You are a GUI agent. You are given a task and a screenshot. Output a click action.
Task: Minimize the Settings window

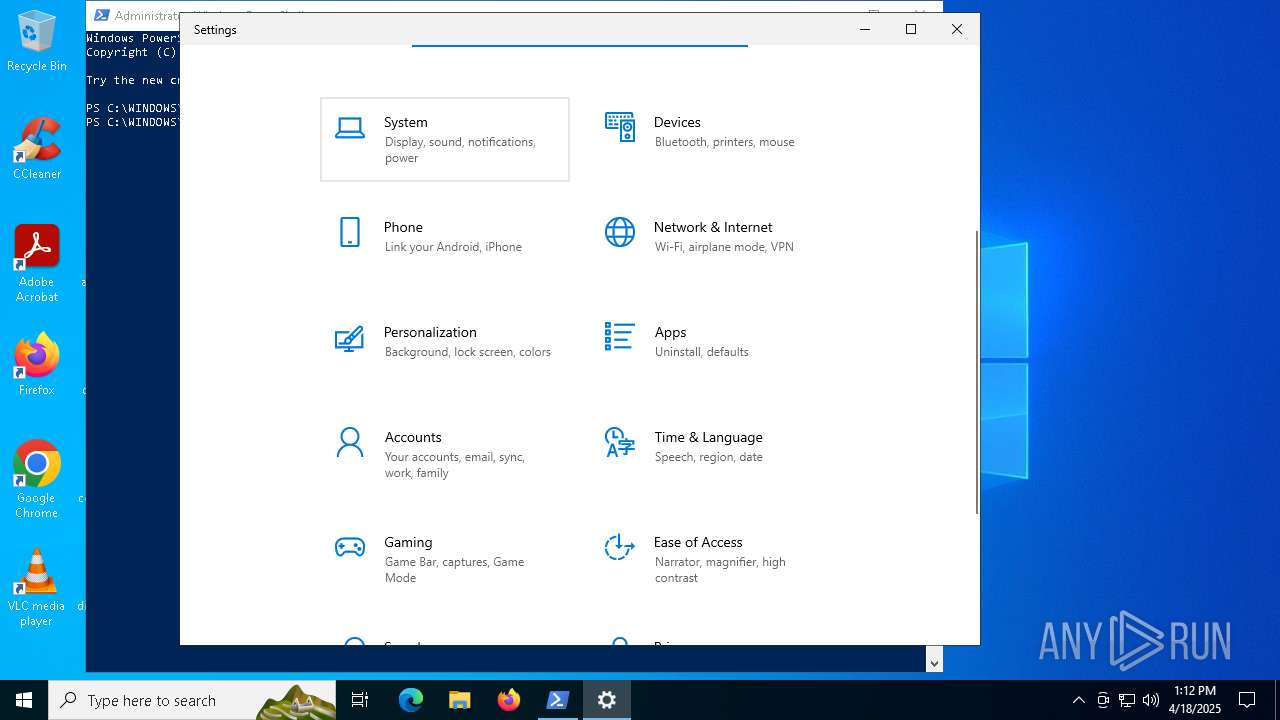865,29
